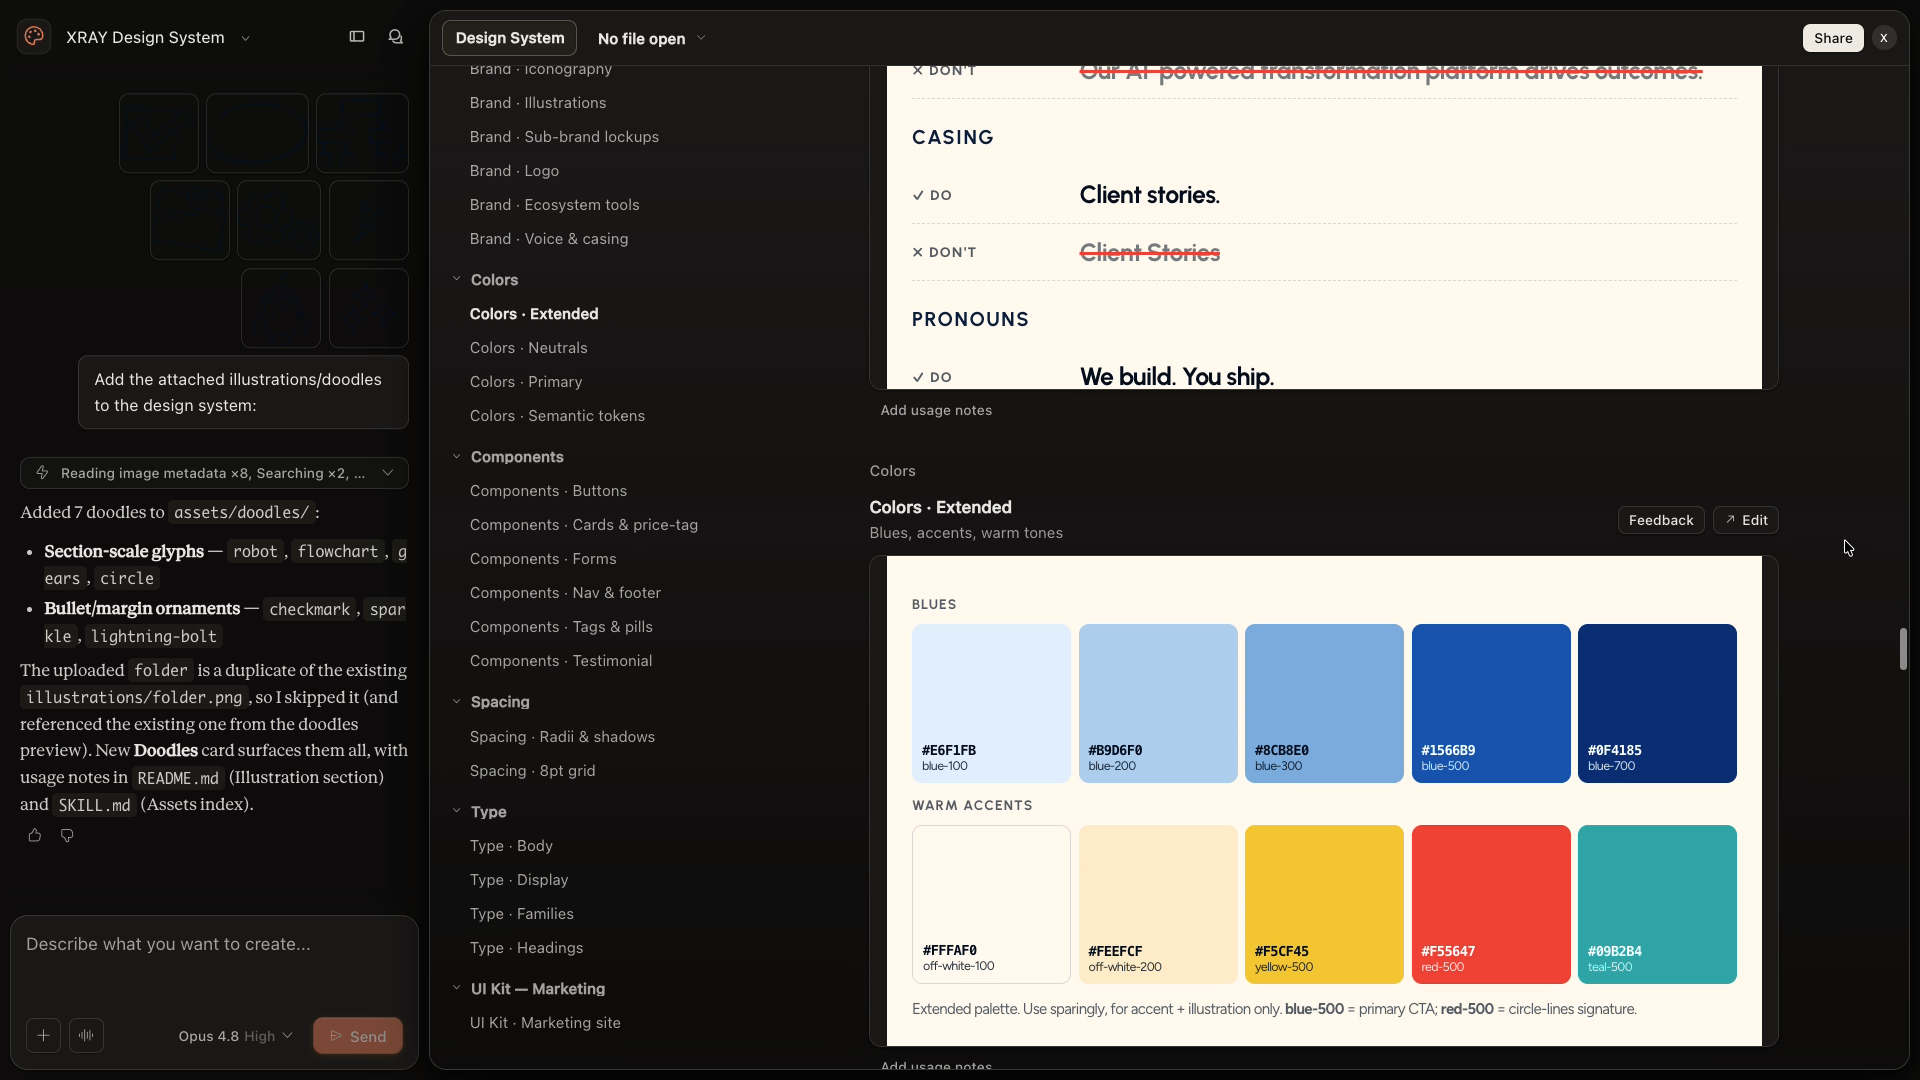Click Add usage notes under voice card
Image resolution: width=1920 pixels, height=1080 pixels.
click(936, 410)
